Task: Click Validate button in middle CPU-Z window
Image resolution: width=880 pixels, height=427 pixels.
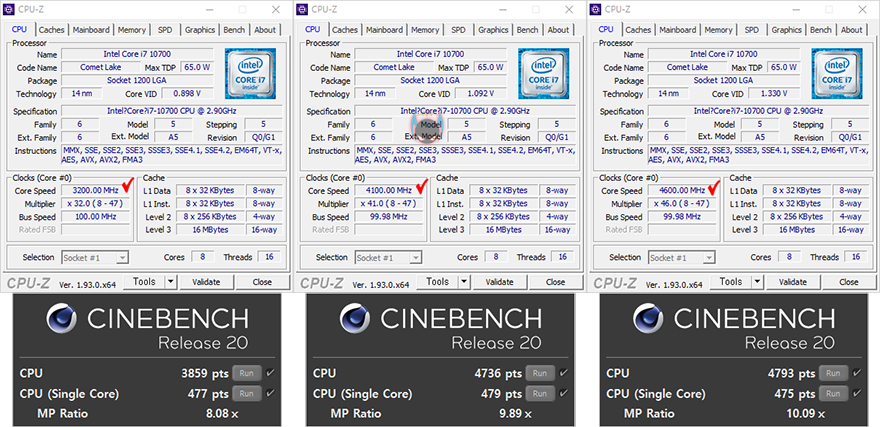Action: 499,282
